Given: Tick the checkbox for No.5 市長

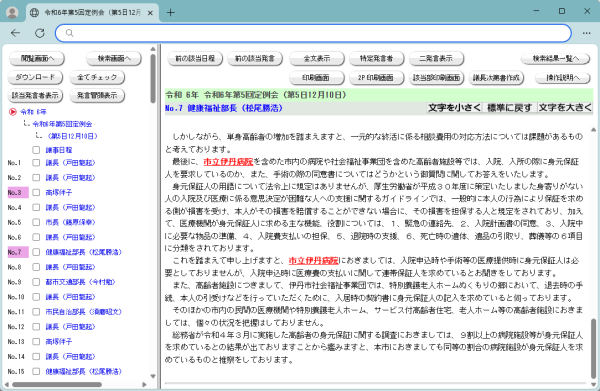Looking at the screenshot, I should tap(36, 222).
